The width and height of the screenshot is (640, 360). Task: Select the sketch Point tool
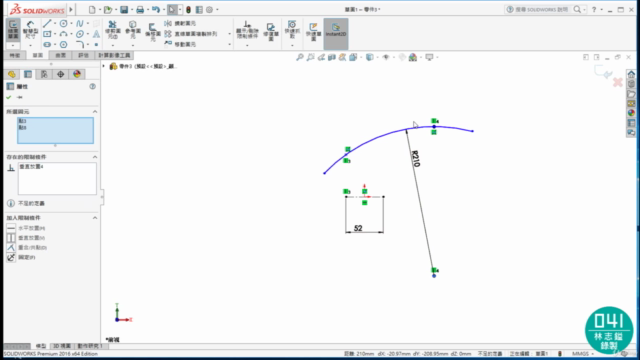click(96, 44)
